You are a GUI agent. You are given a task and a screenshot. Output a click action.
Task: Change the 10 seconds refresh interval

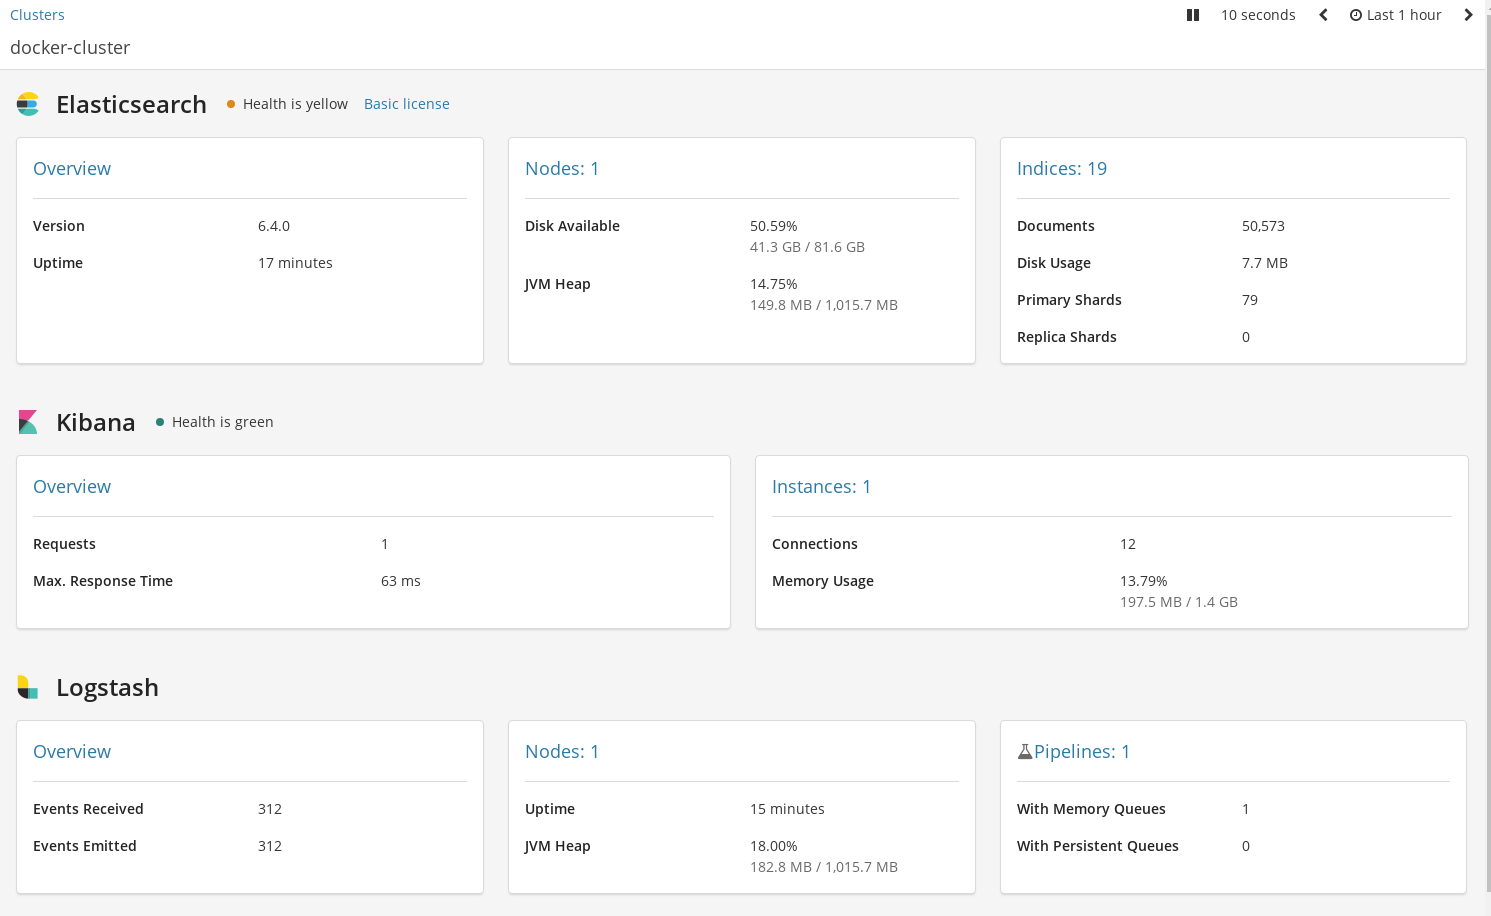(1258, 15)
